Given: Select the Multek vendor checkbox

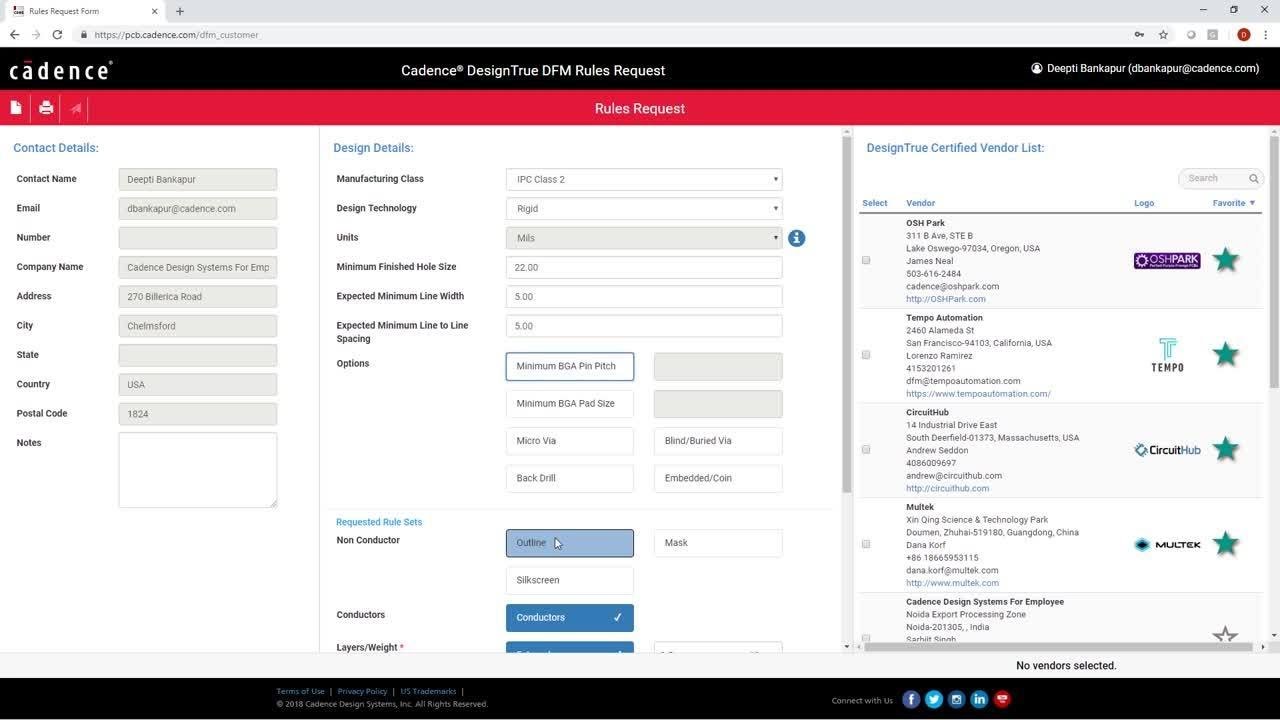Looking at the screenshot, I should pos(866,544).
